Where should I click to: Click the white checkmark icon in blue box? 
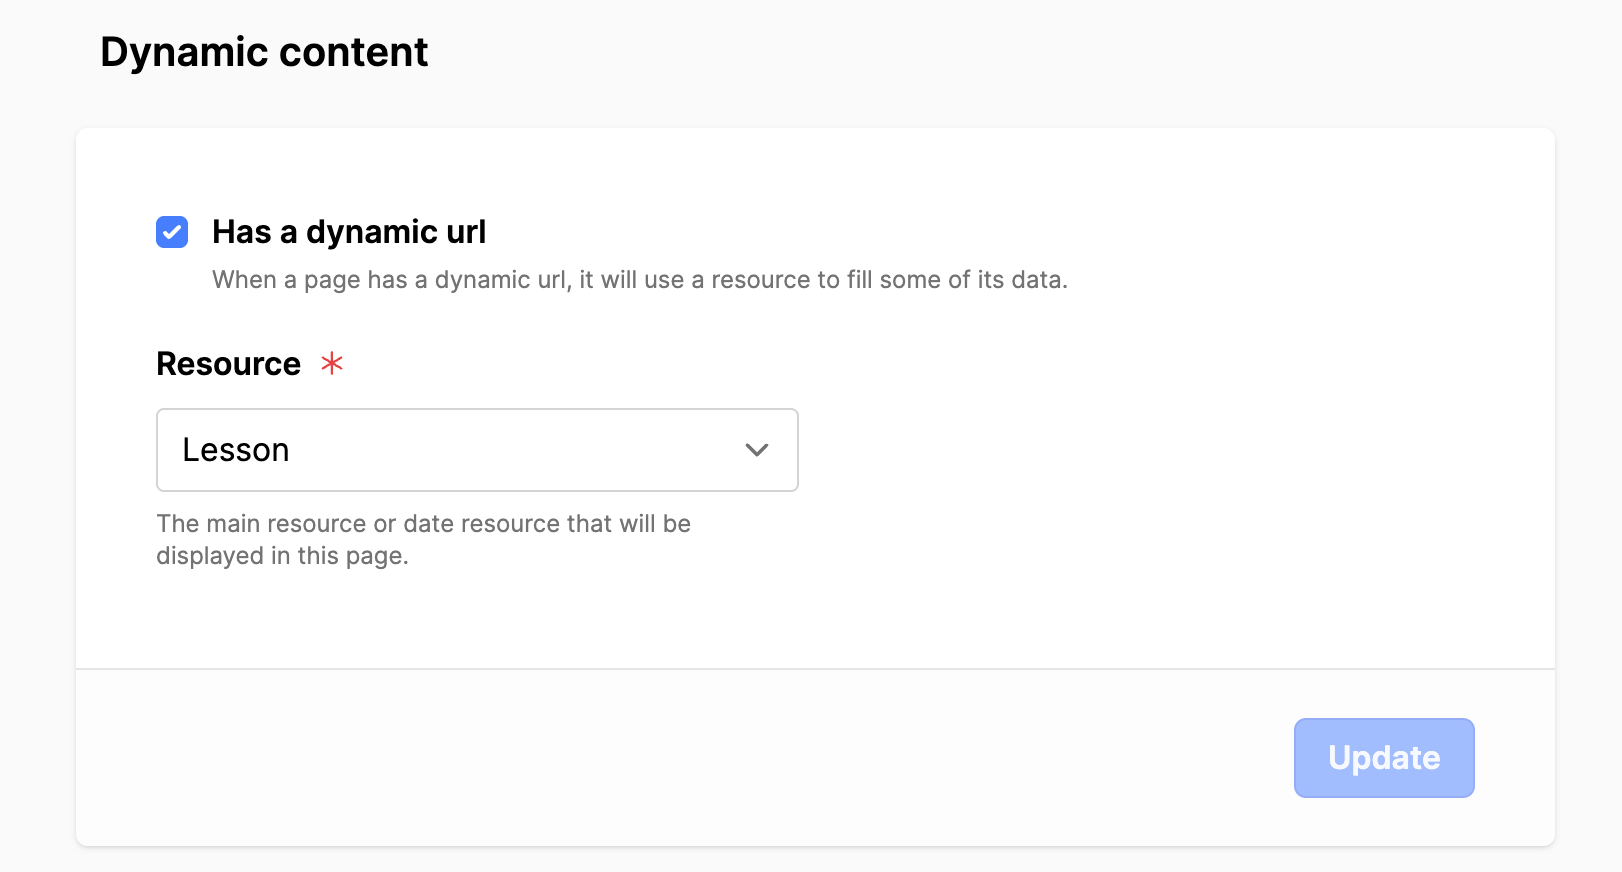[x=172, y=232]
